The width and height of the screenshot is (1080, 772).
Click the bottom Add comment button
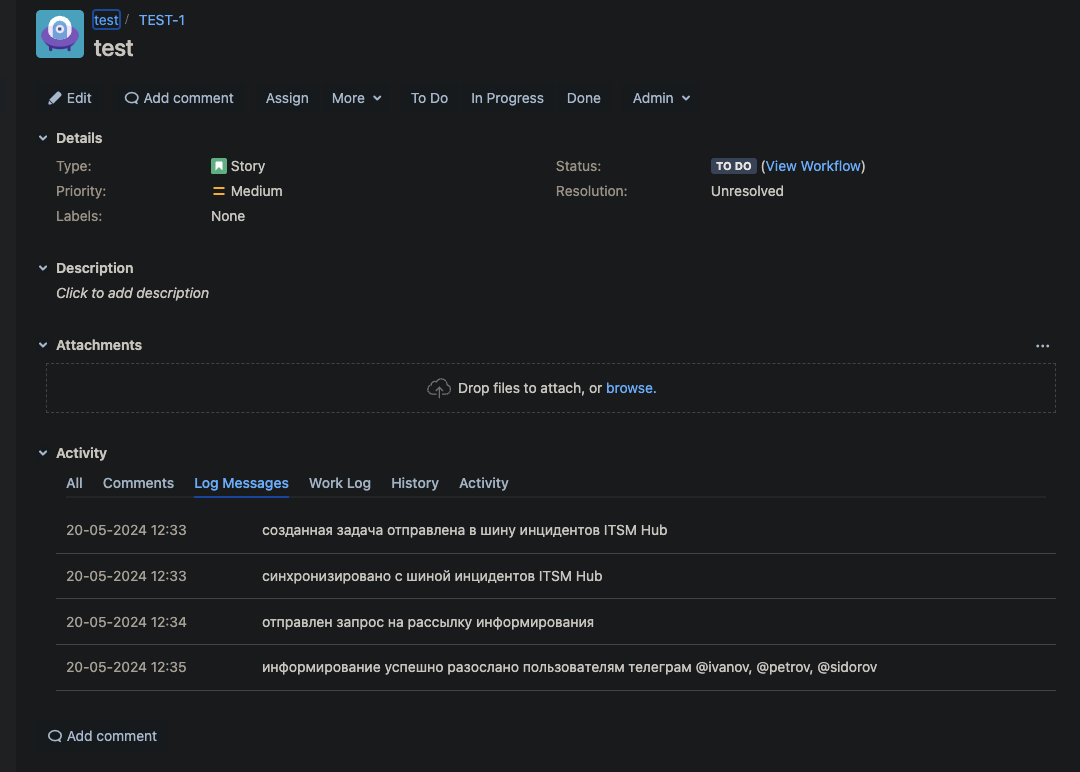tap(102, 736)
